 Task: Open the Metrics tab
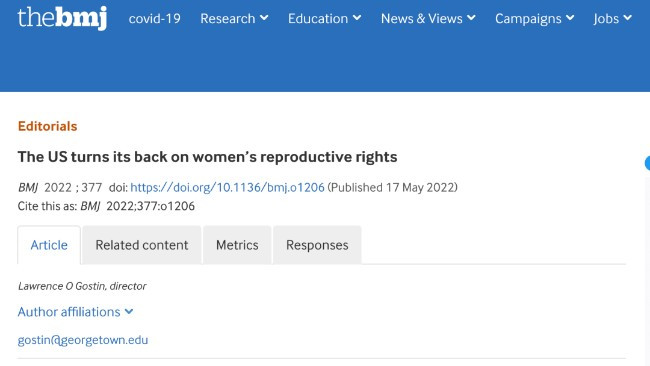click(237, 245)
